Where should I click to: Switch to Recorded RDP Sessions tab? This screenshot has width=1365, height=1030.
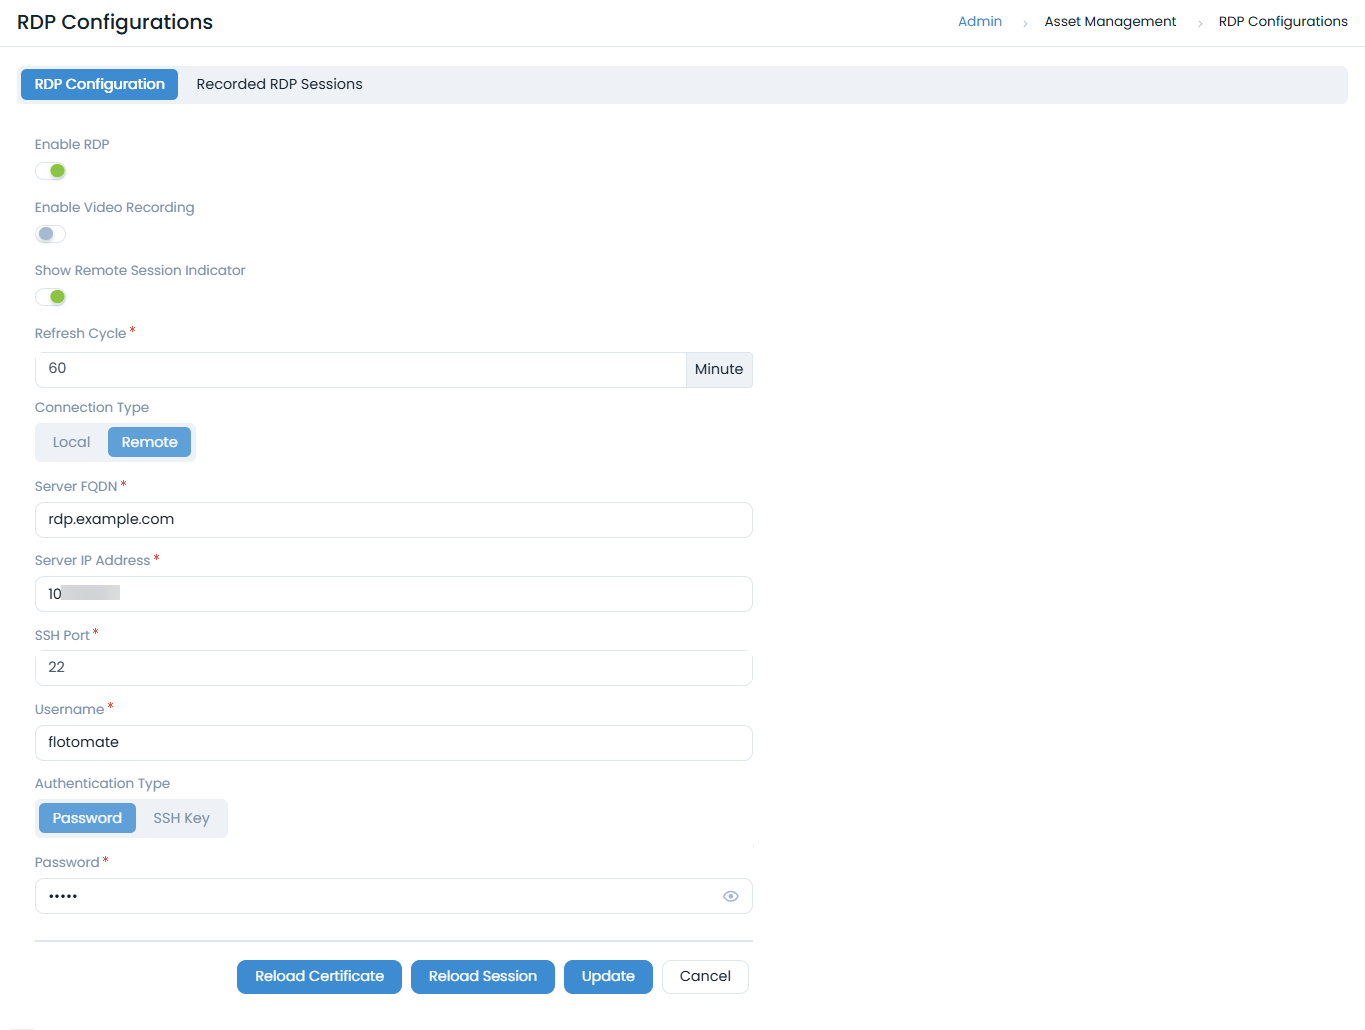(x=279, y=84)
